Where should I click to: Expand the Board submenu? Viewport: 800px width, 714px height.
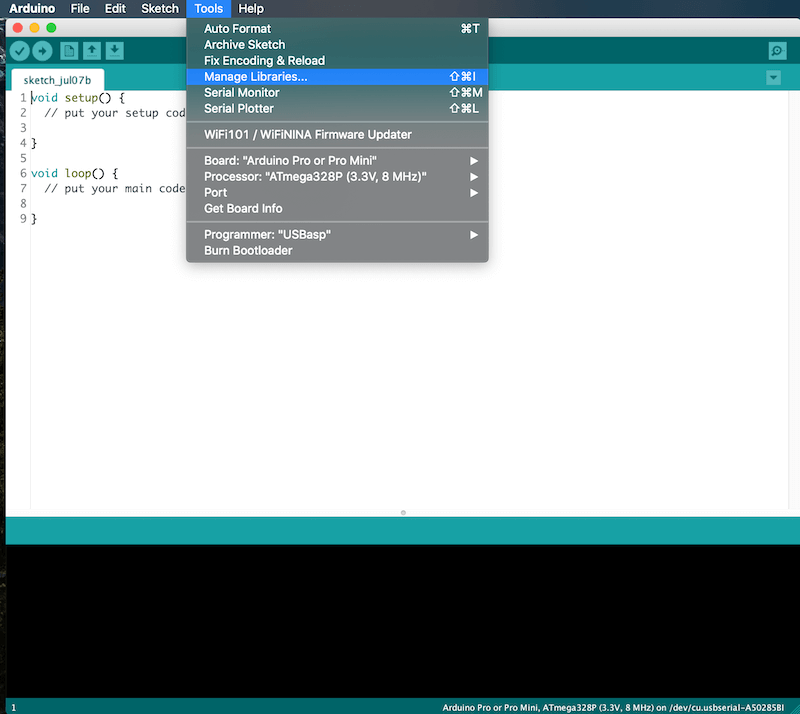337,161
